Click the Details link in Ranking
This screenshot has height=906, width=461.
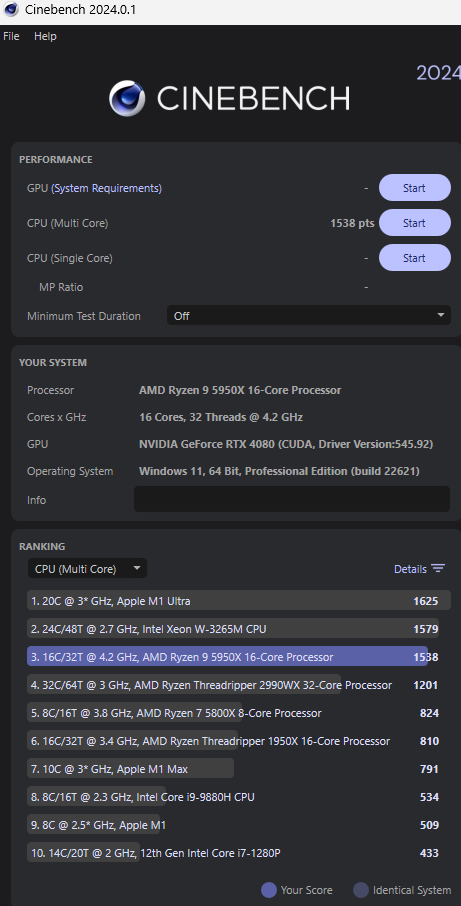410,569
